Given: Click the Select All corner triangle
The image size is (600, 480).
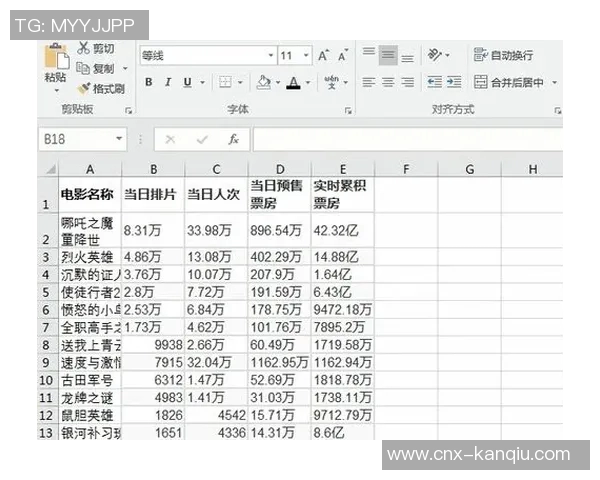Looking at the screenshot, I should point(49,169).
